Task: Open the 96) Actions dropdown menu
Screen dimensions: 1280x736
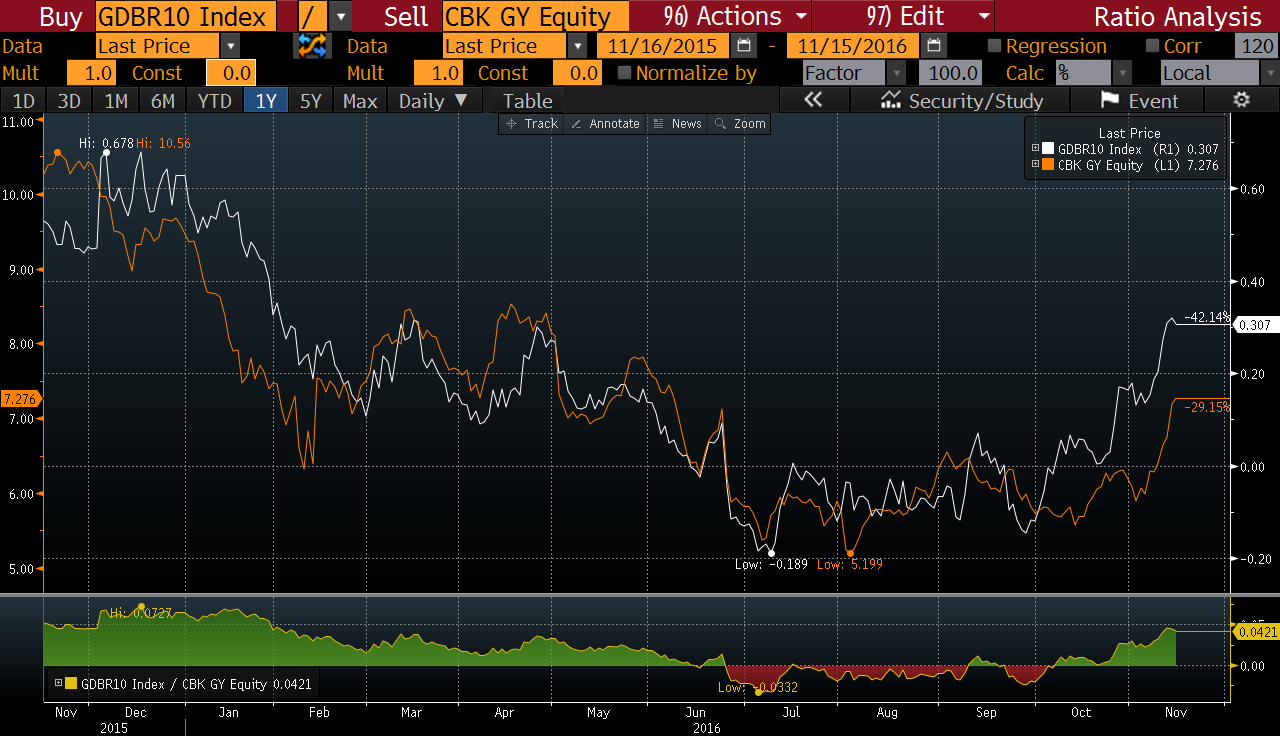Action: 734,16
